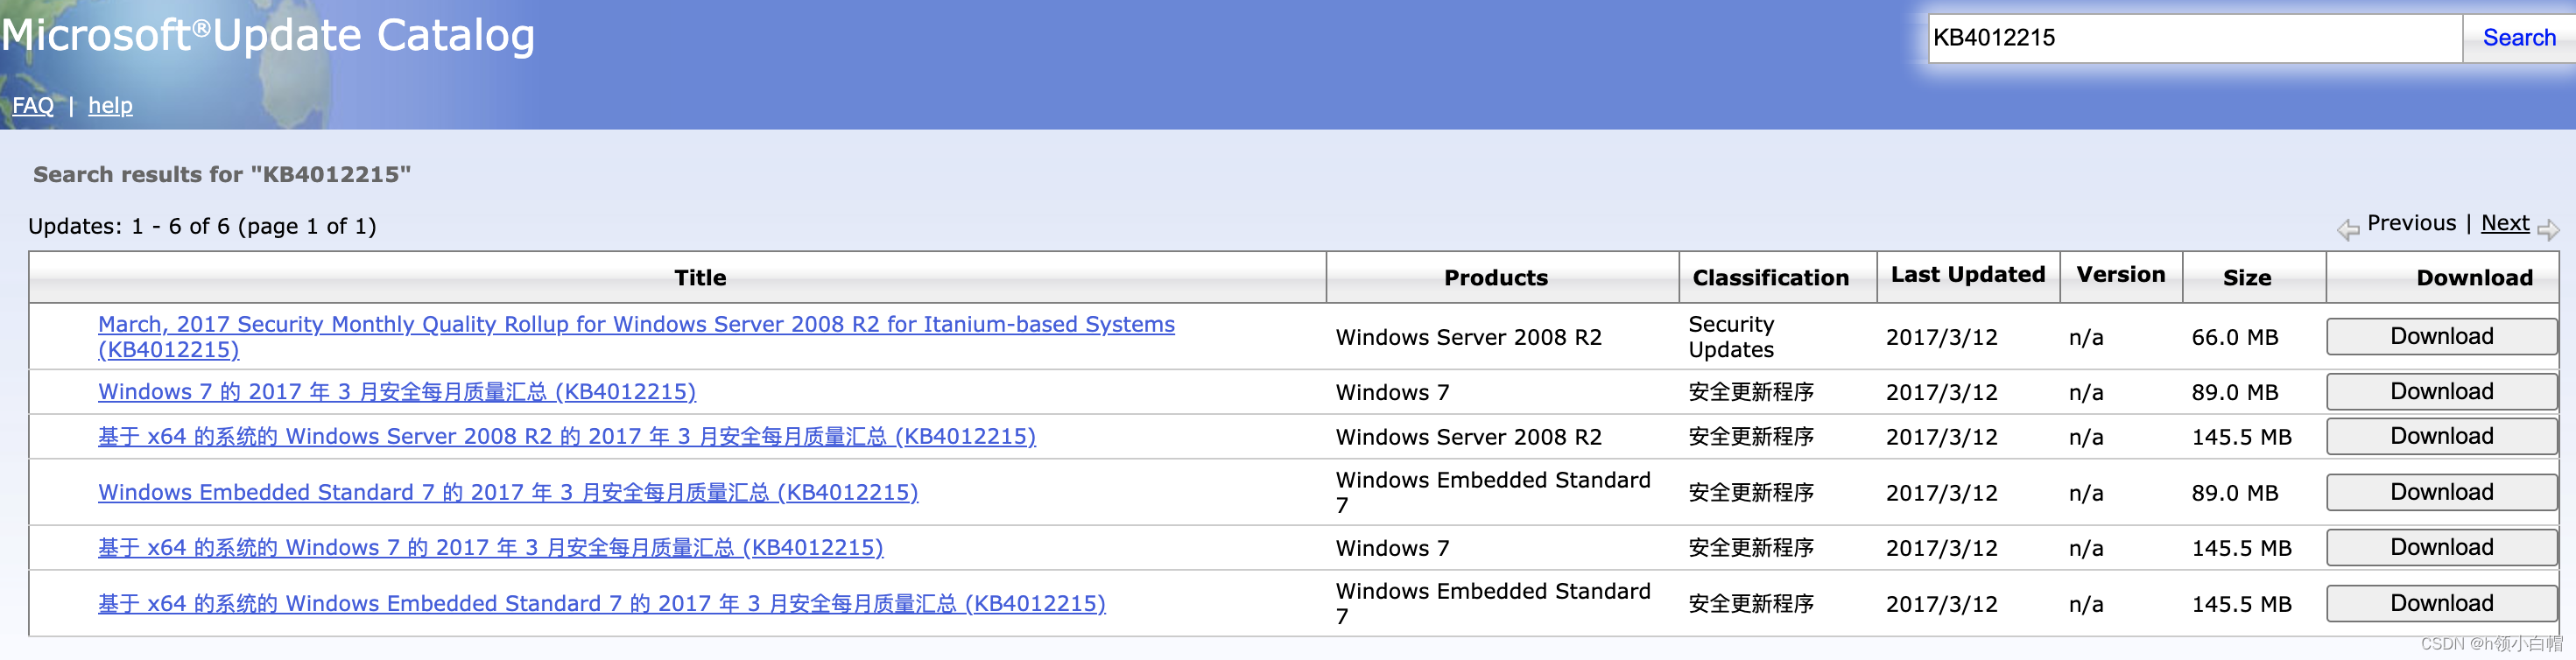Download x64 Windows 7 145.5 MB update
Screen dimensions: 2576x660
tap(2441, 548)
